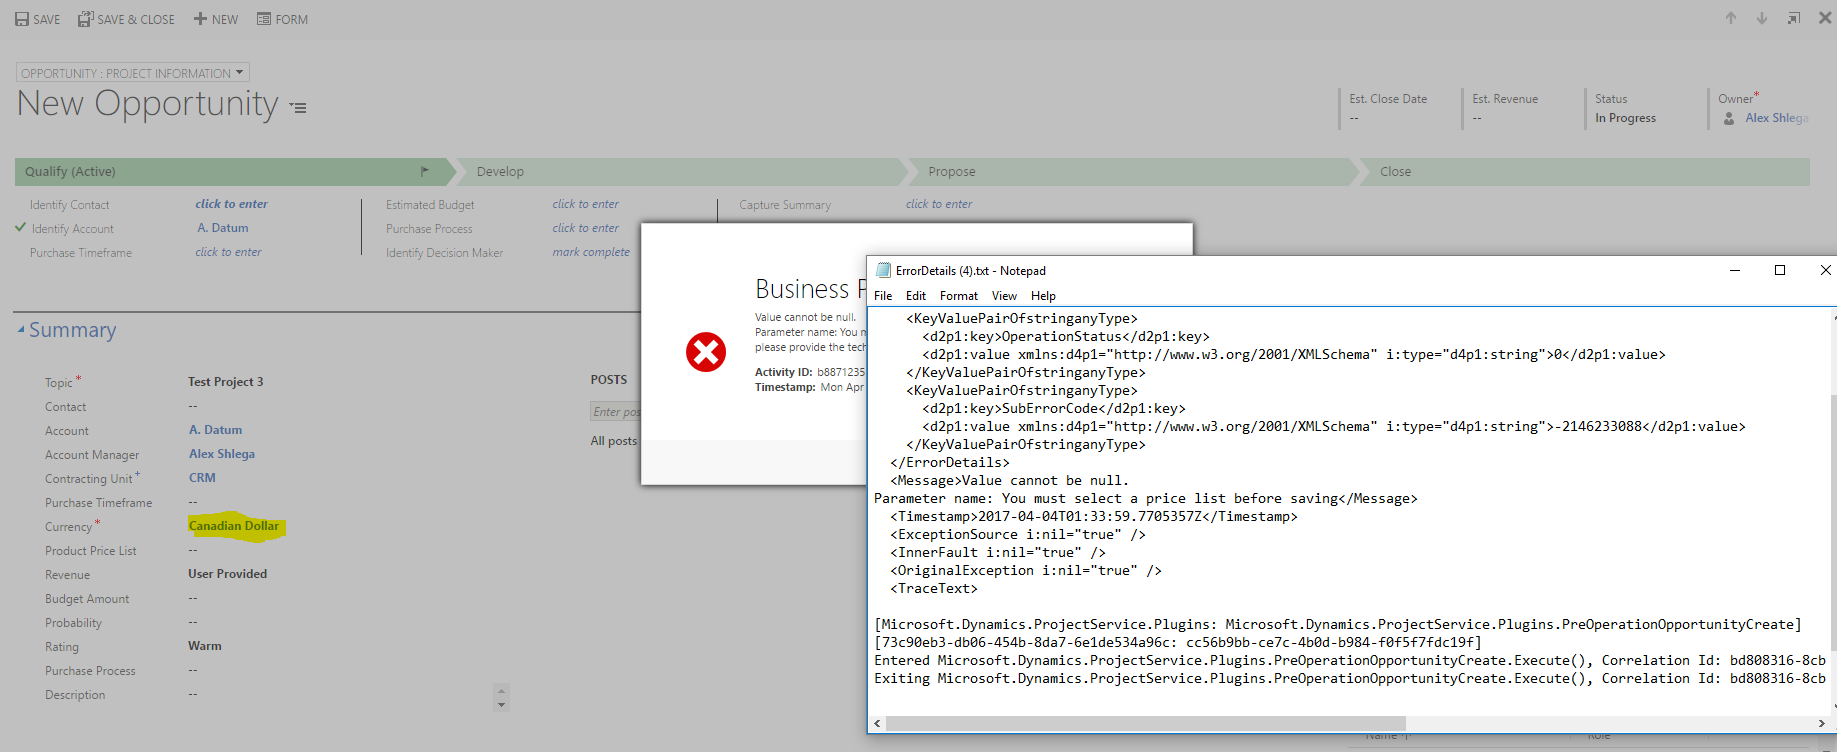
Task: Click the Notepad scroll right arrow
Action: pos(1821,723)
